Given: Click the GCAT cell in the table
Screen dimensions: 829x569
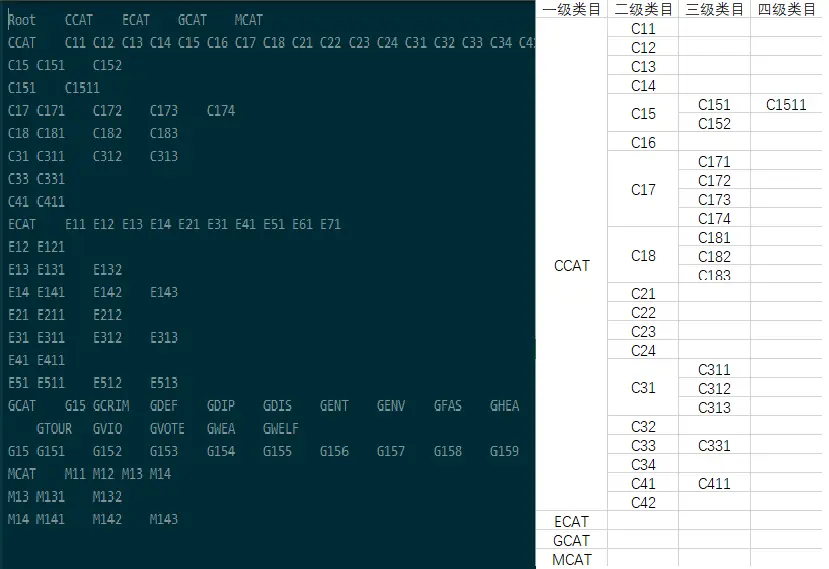Looking at the screenshot, I should pyautogui.click(x=572, y=540).
